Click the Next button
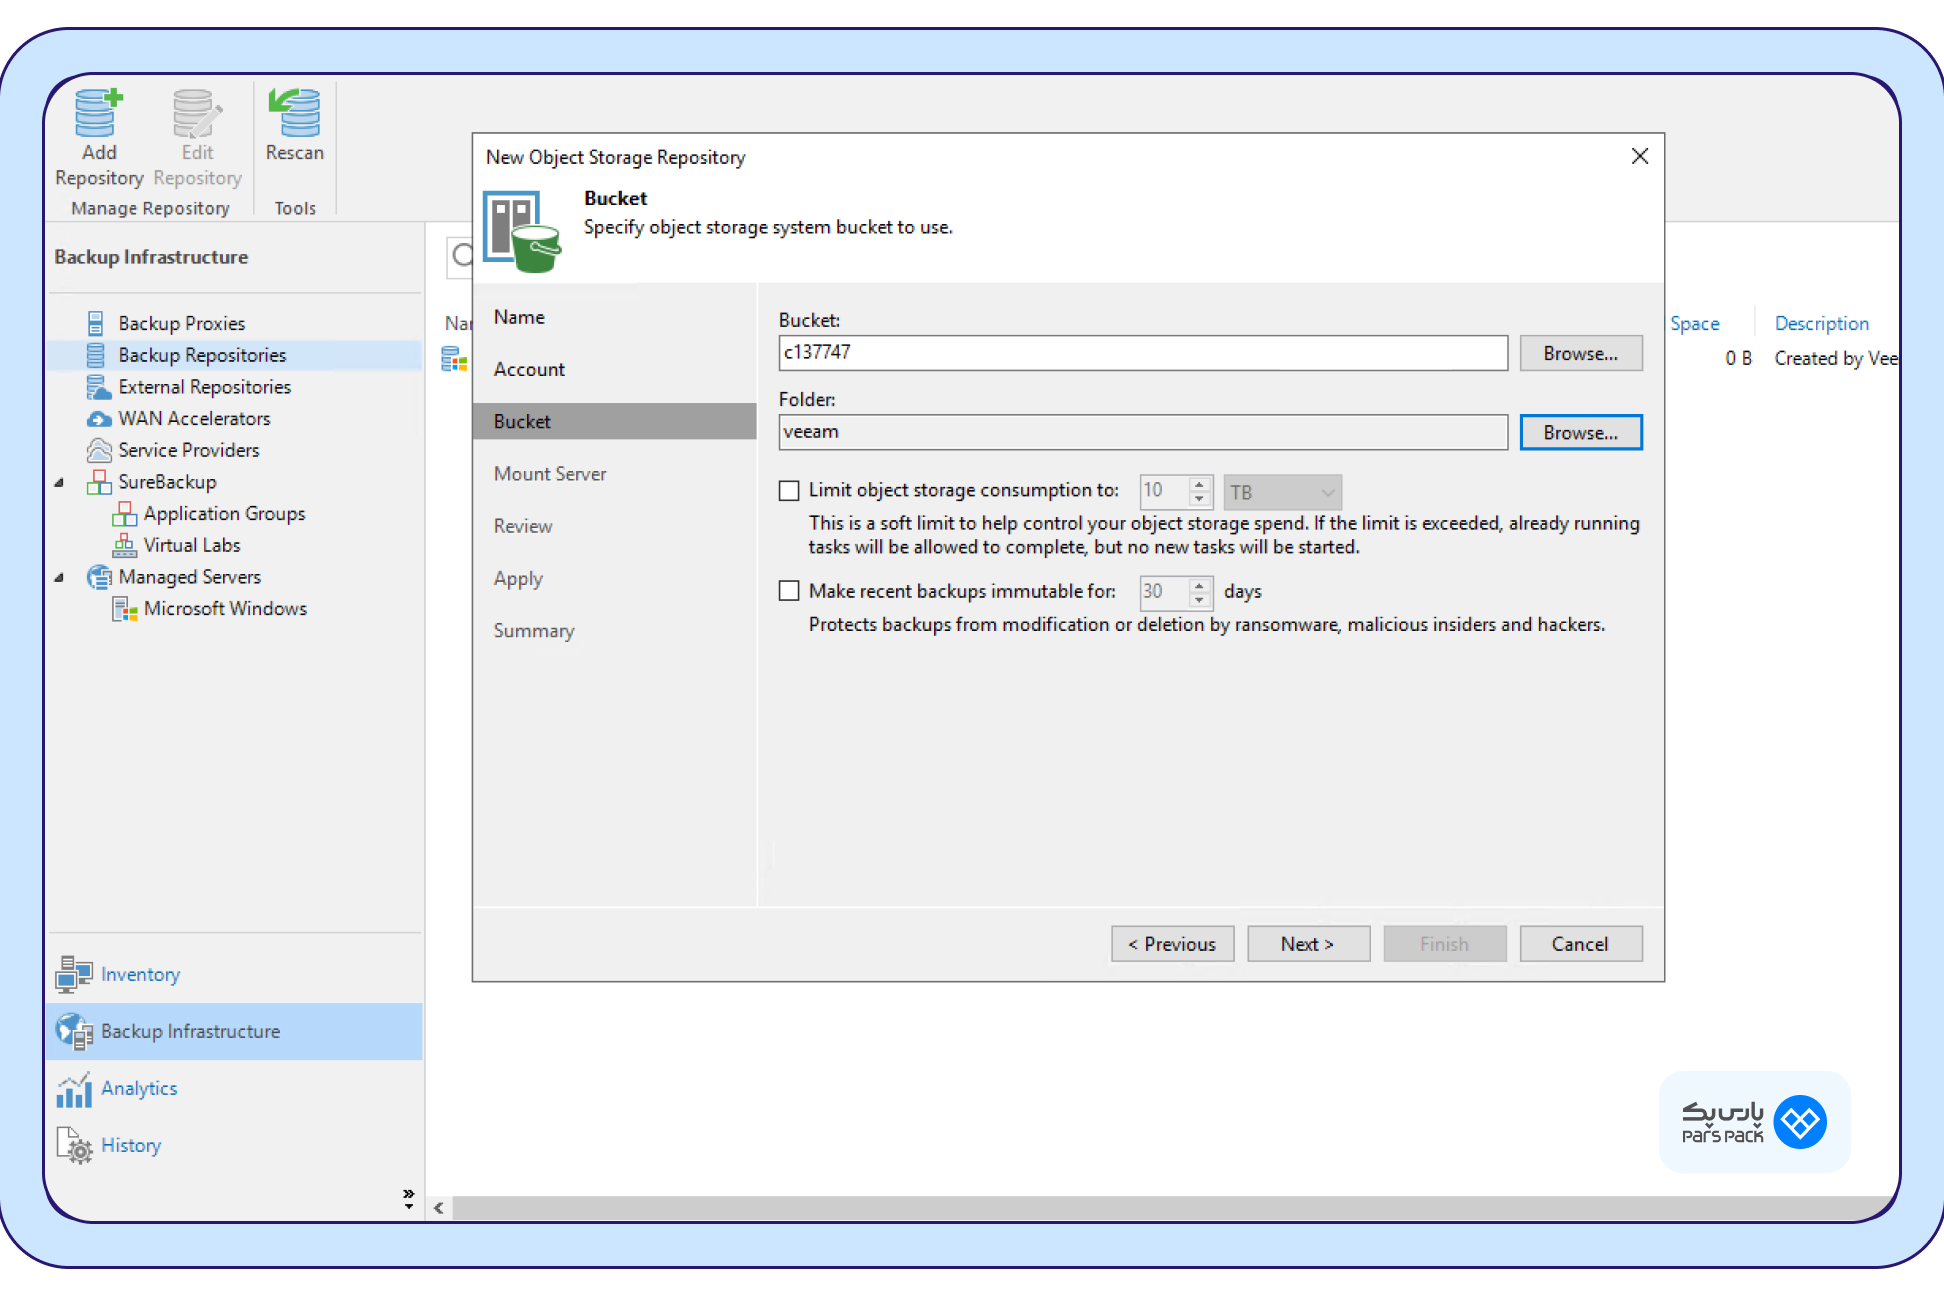This screenshot has height=1296, width=1944. [1308, 944]
